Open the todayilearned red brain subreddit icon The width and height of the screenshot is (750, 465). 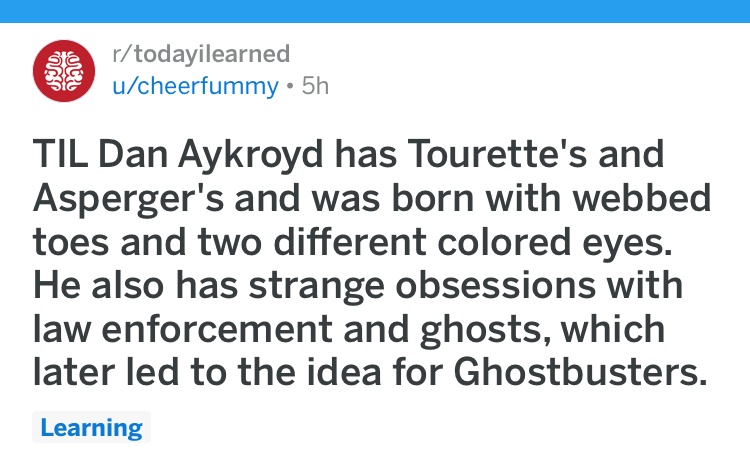coord(64,71)
